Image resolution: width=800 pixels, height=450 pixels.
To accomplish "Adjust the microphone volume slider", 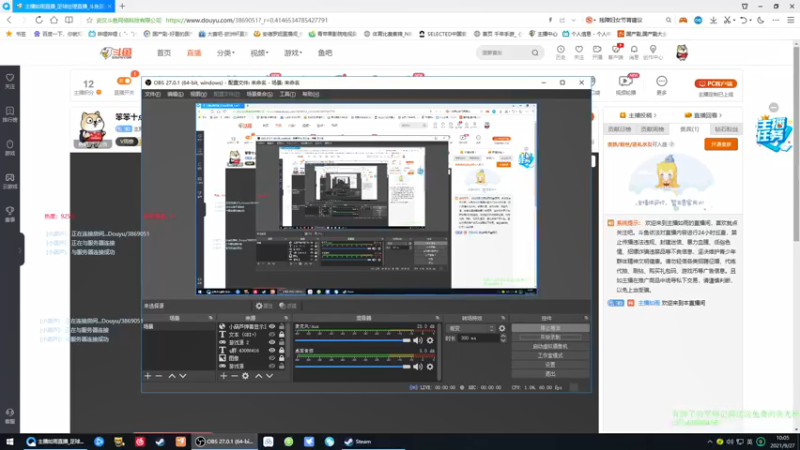I will pos(353,340).
